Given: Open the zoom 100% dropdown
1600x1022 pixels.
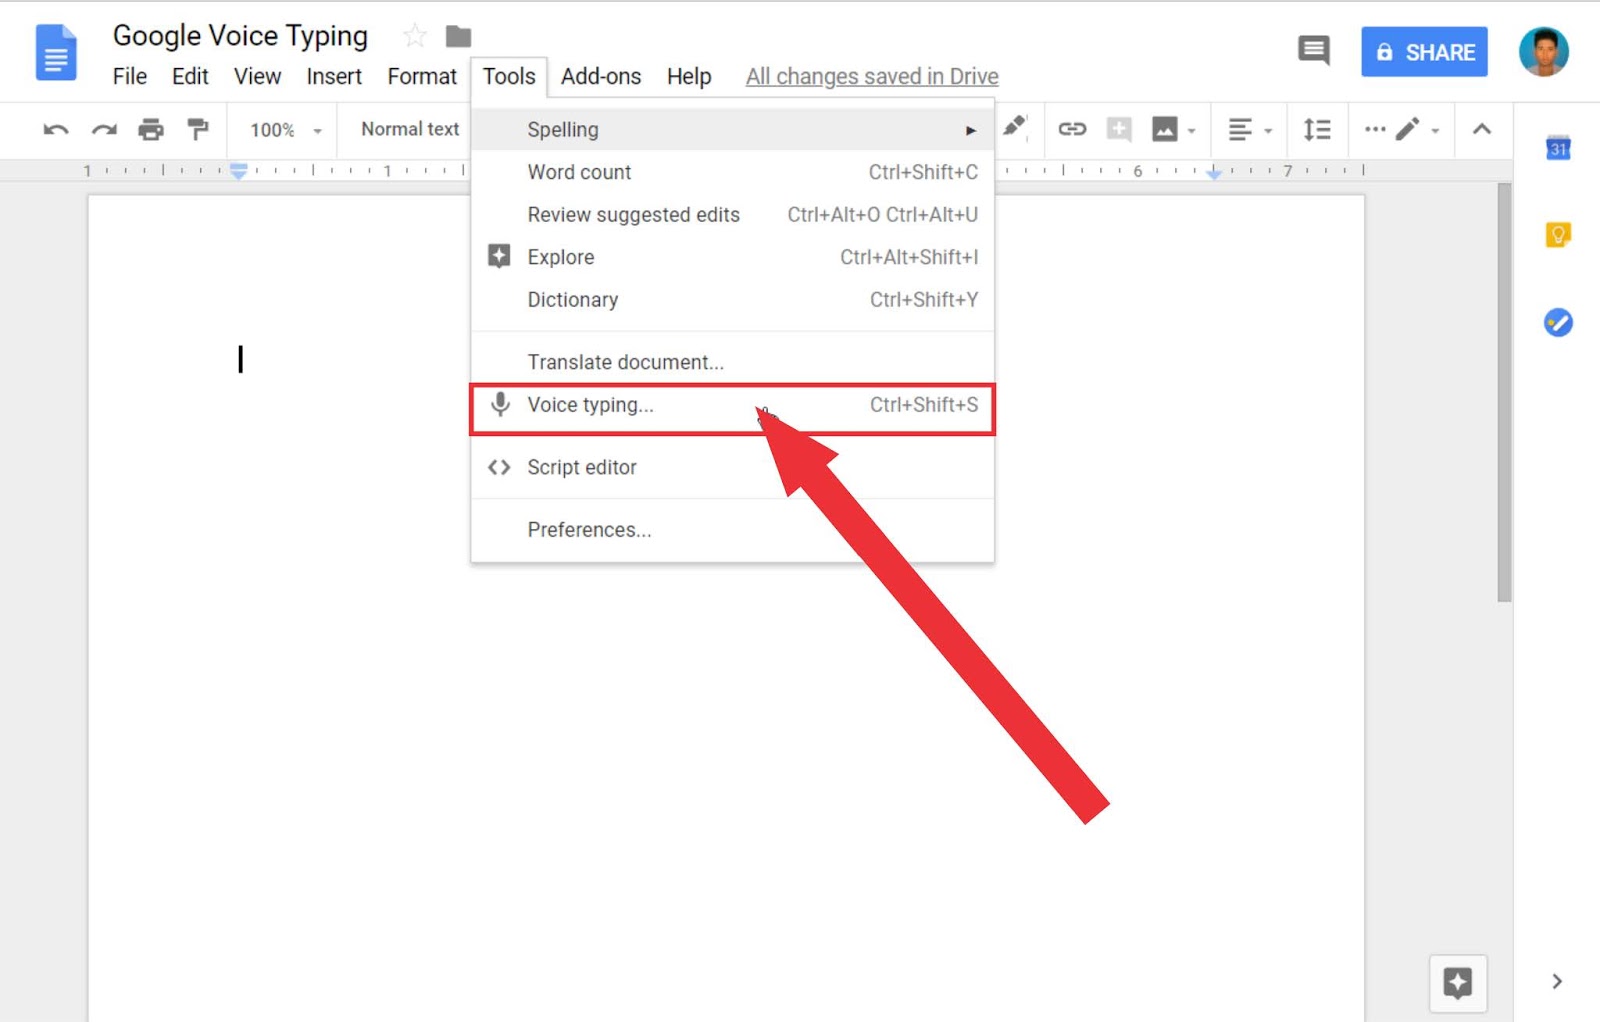Looking at the screenshot, I should point(286,130).
